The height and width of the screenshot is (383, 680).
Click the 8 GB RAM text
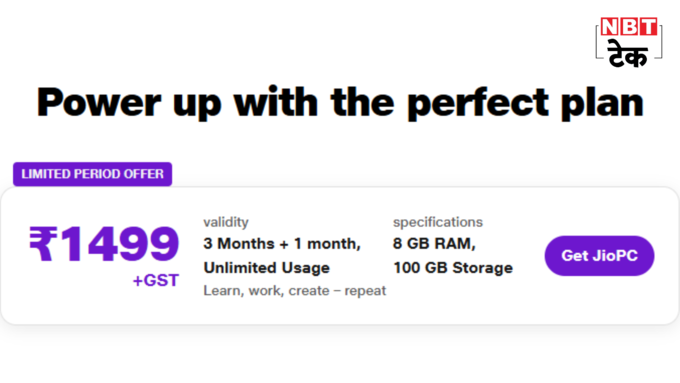[x=434, y=244]
